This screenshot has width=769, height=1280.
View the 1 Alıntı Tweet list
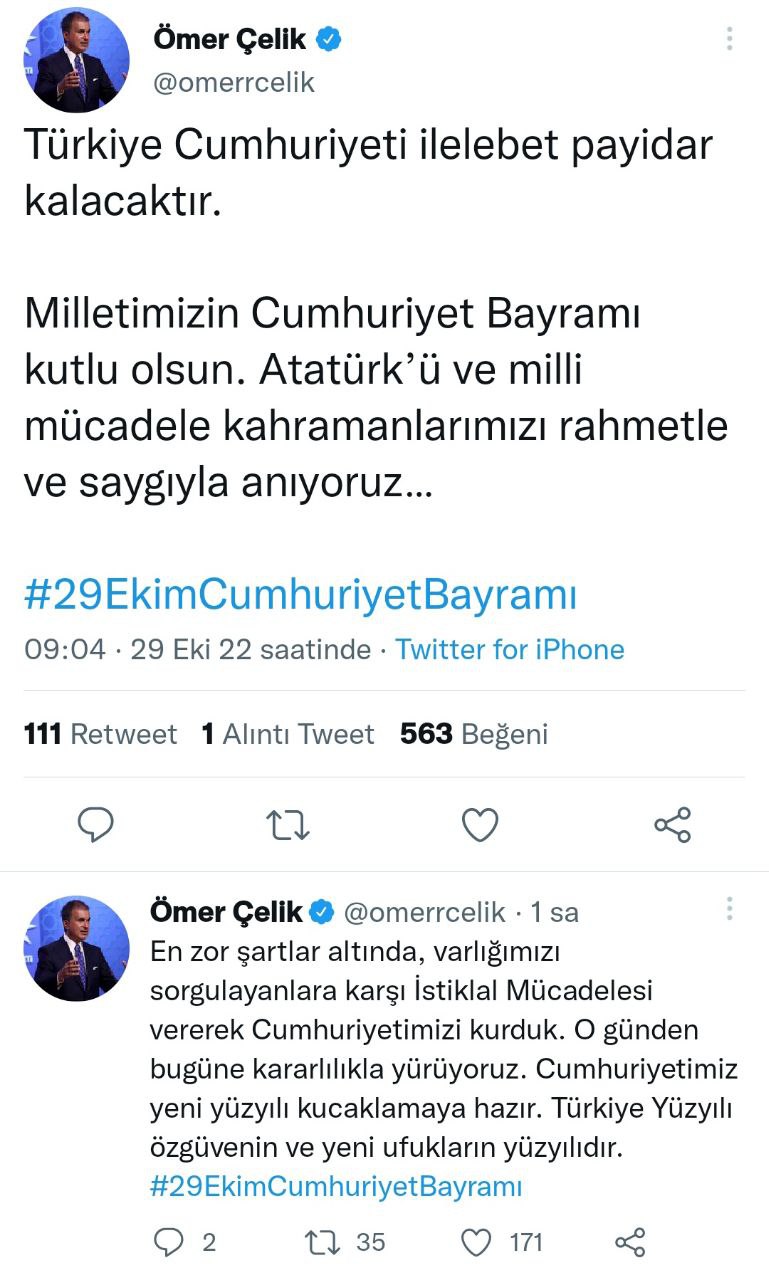[x=288, y=735]
